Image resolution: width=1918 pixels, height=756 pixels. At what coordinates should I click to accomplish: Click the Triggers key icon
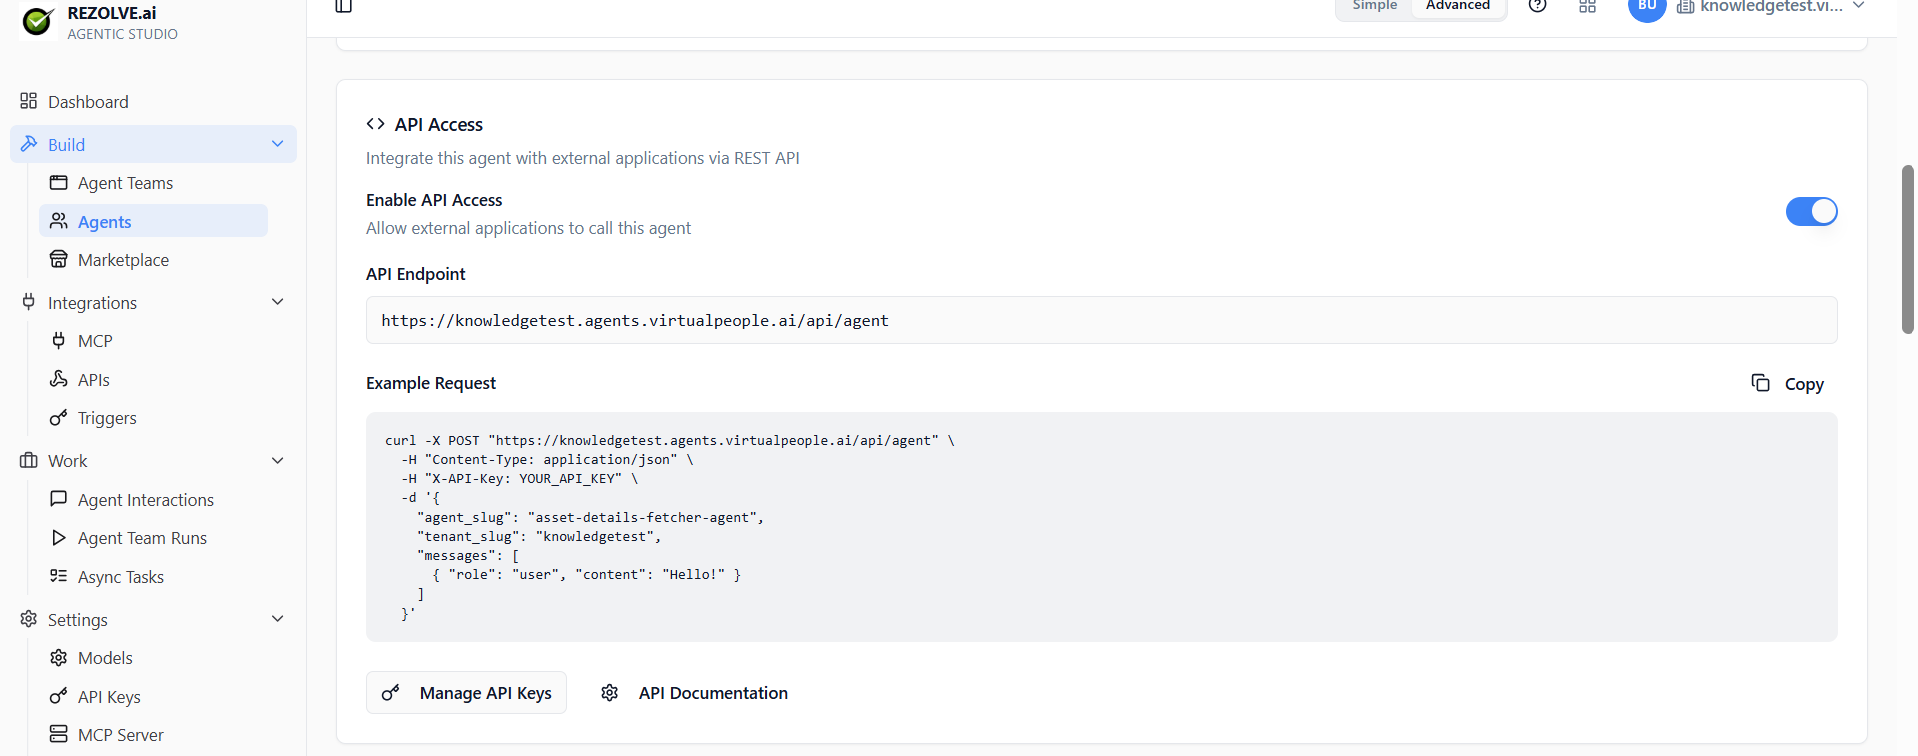tap(59, 417)
